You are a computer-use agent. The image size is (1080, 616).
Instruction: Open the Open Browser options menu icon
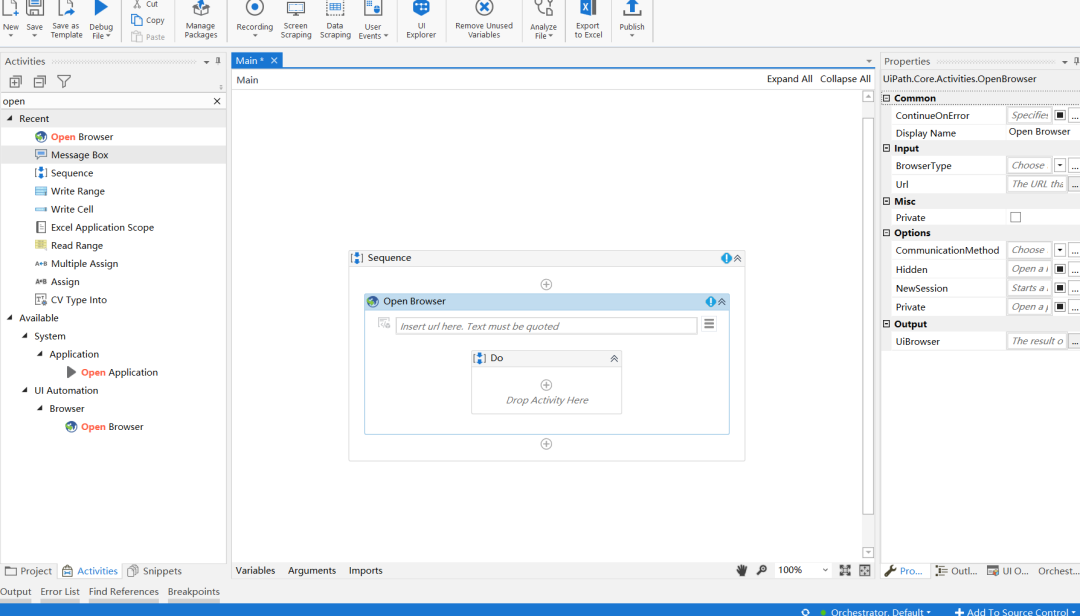tap(709, 324)
